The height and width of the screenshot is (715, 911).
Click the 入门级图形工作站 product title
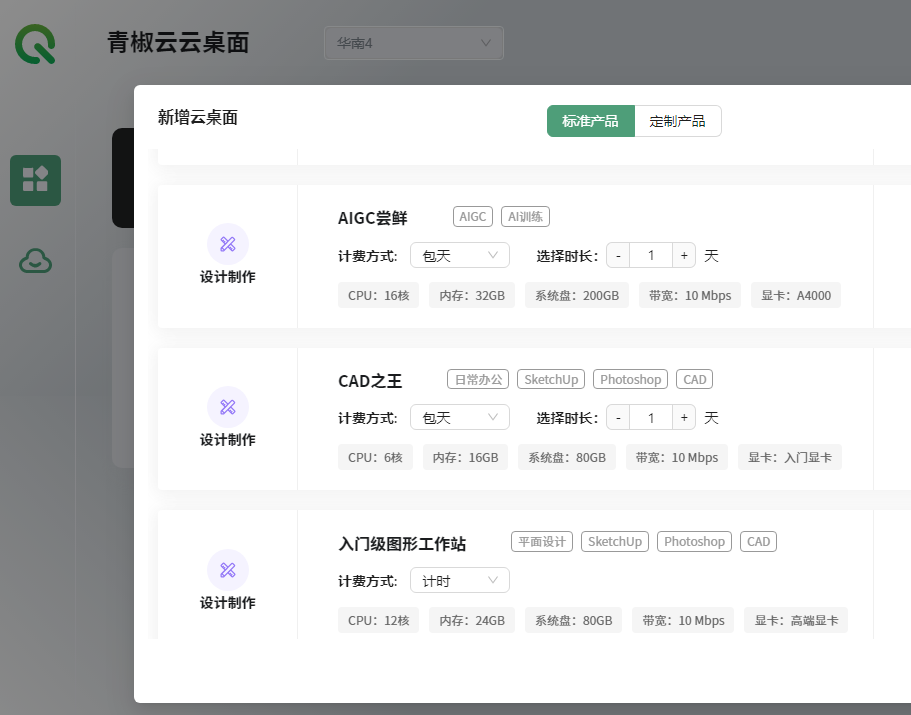[x=402, y=544]
